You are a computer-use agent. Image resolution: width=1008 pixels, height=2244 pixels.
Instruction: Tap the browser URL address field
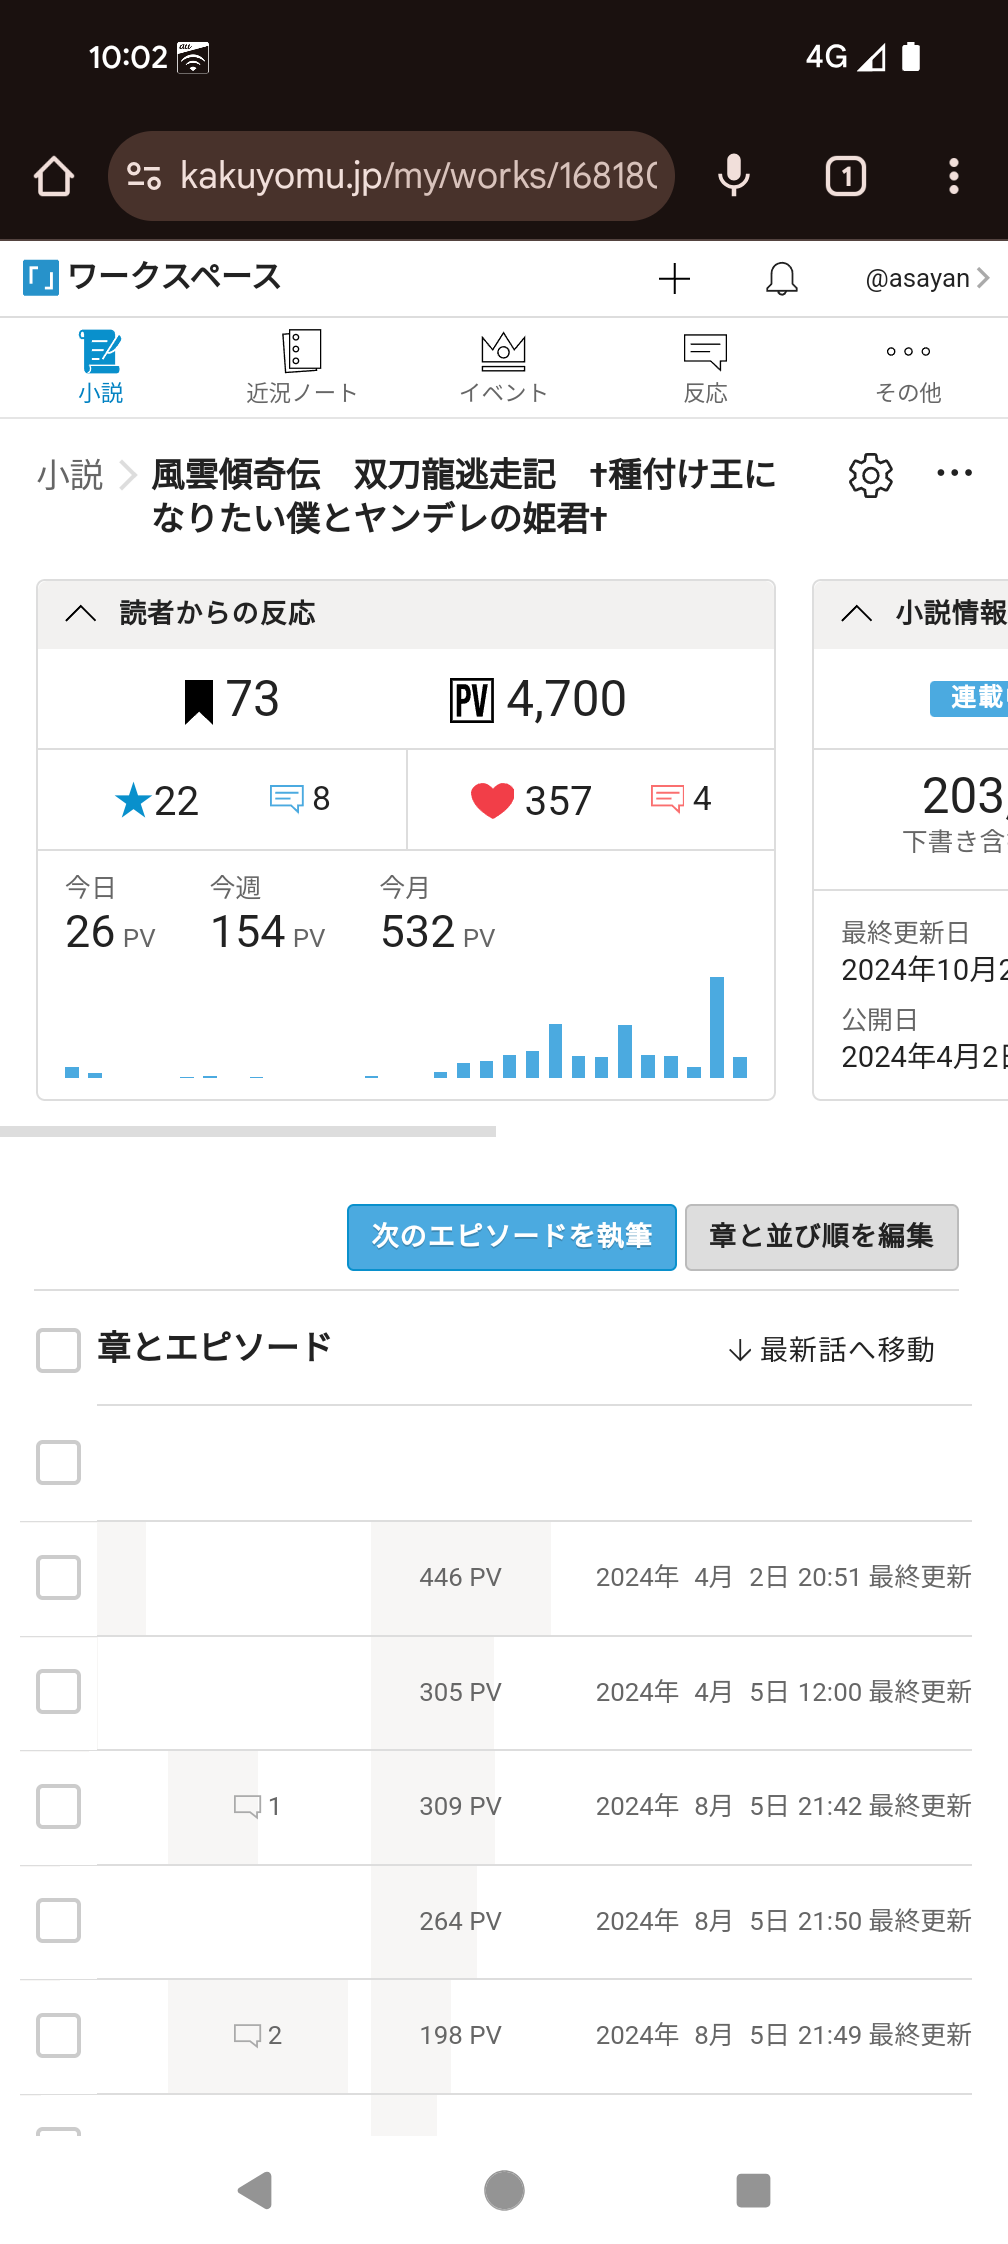(x=418, y=177)
